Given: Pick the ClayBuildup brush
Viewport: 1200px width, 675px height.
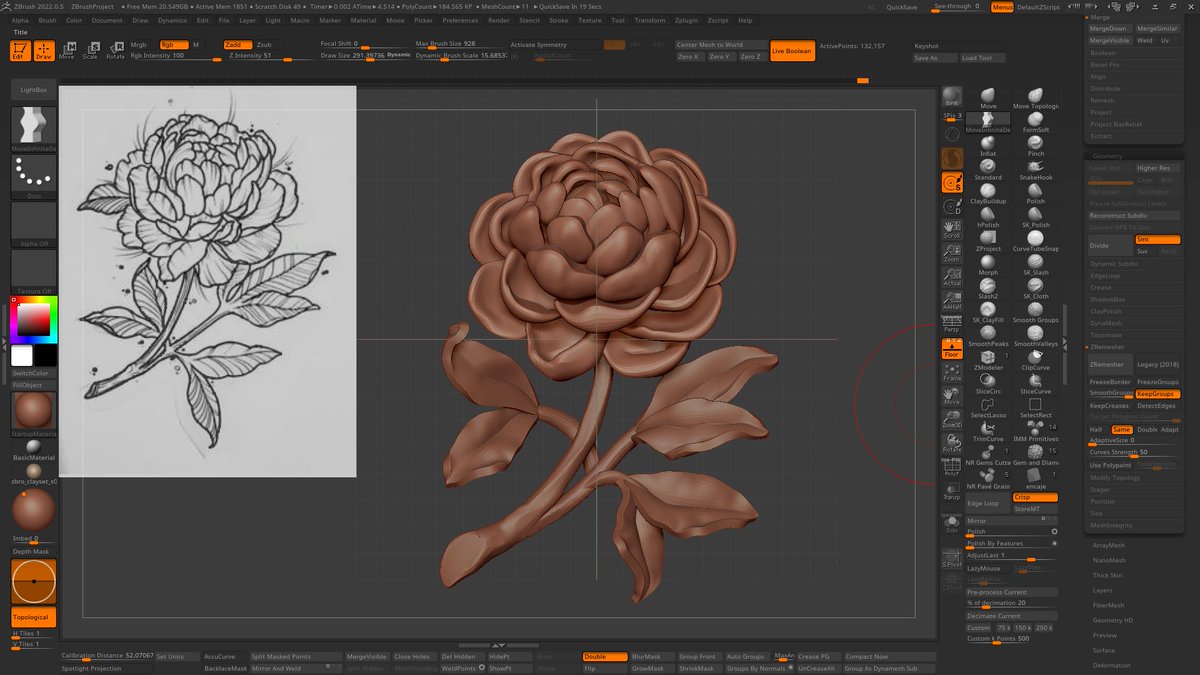Looking at the screenshot, I should (x=988, y=191).
